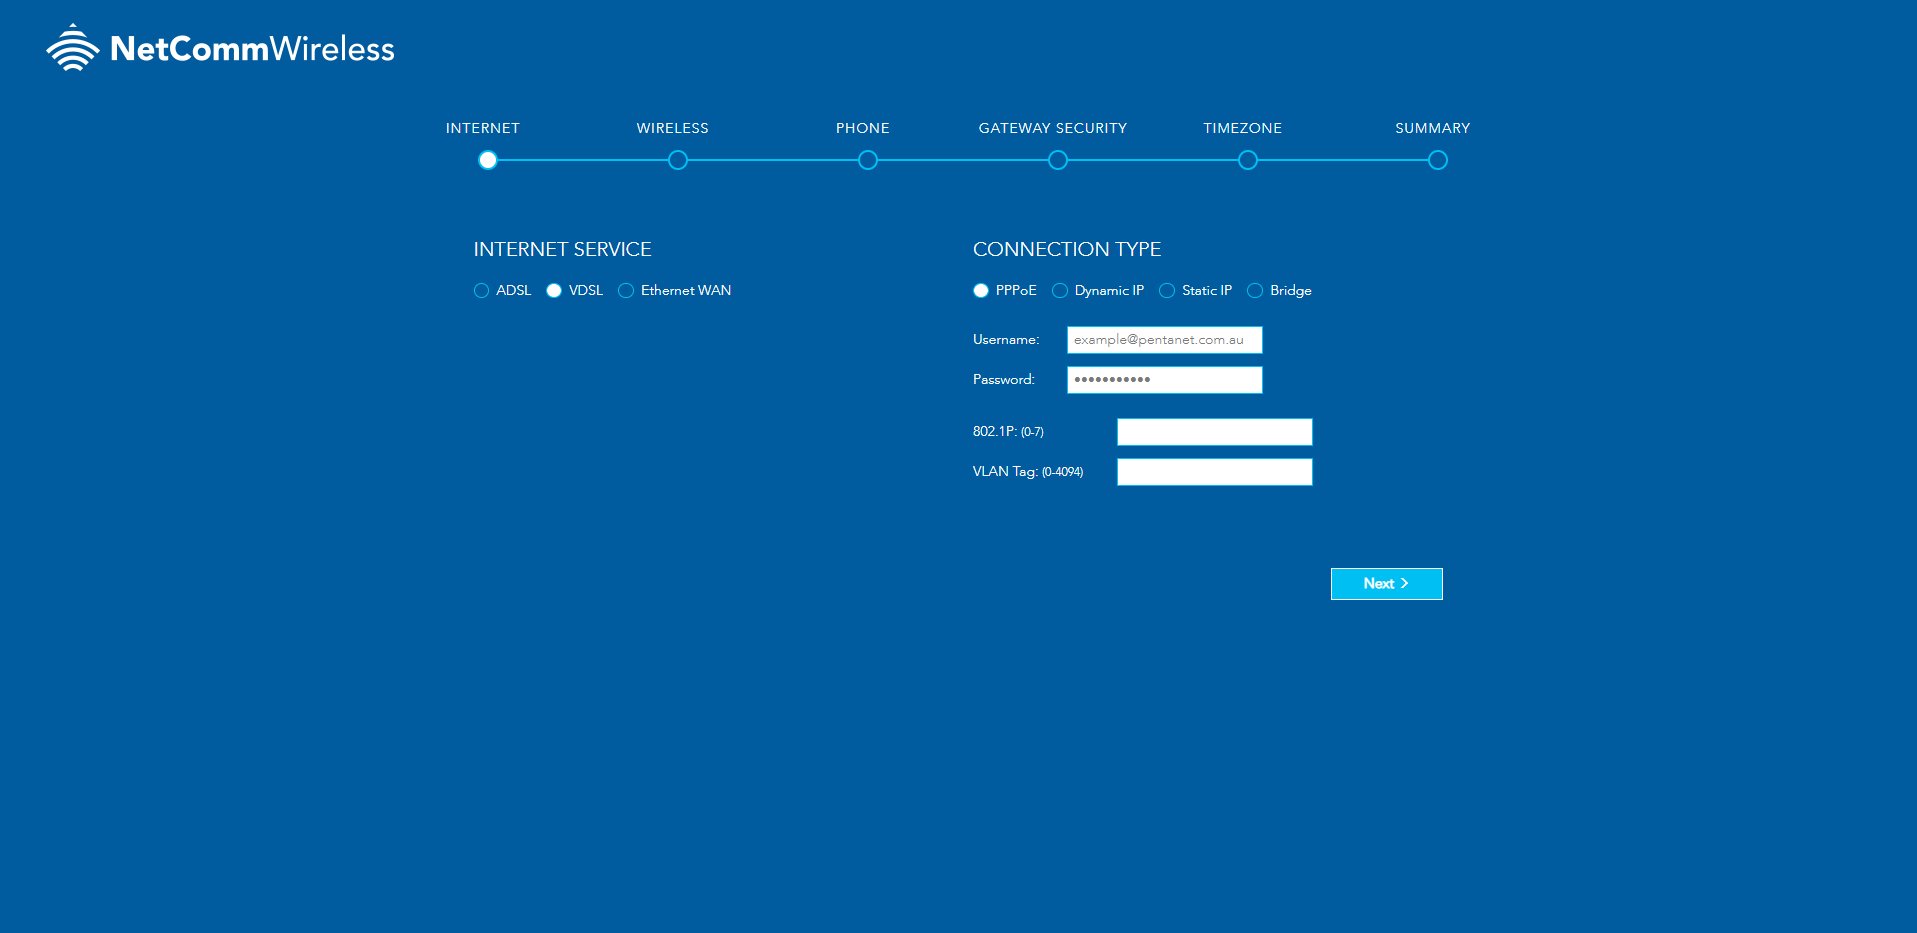1917x933 pixels.
Task: Click the TIMEZONE step label
Action: click(x=1242, y=128)
